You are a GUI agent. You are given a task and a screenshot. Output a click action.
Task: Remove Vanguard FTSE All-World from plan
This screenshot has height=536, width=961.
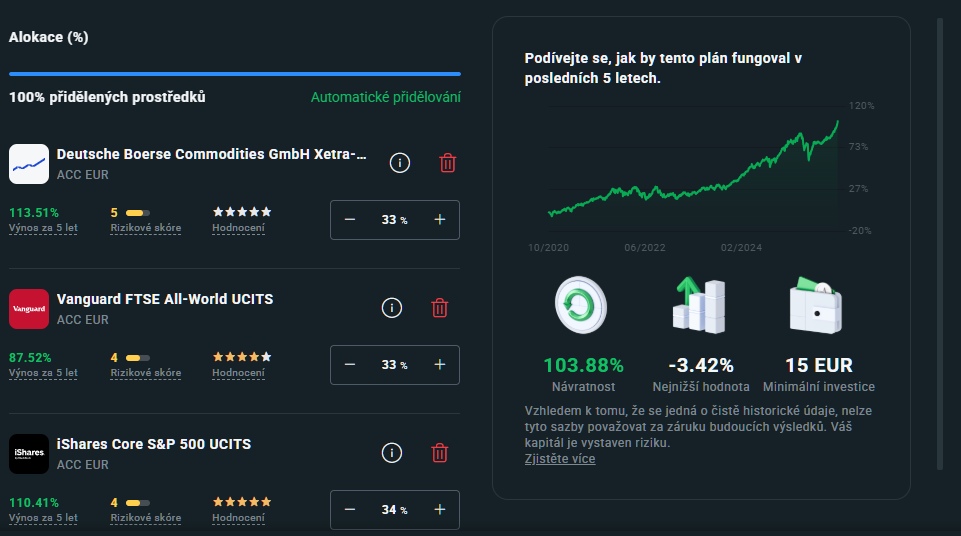tap(439, 308)
